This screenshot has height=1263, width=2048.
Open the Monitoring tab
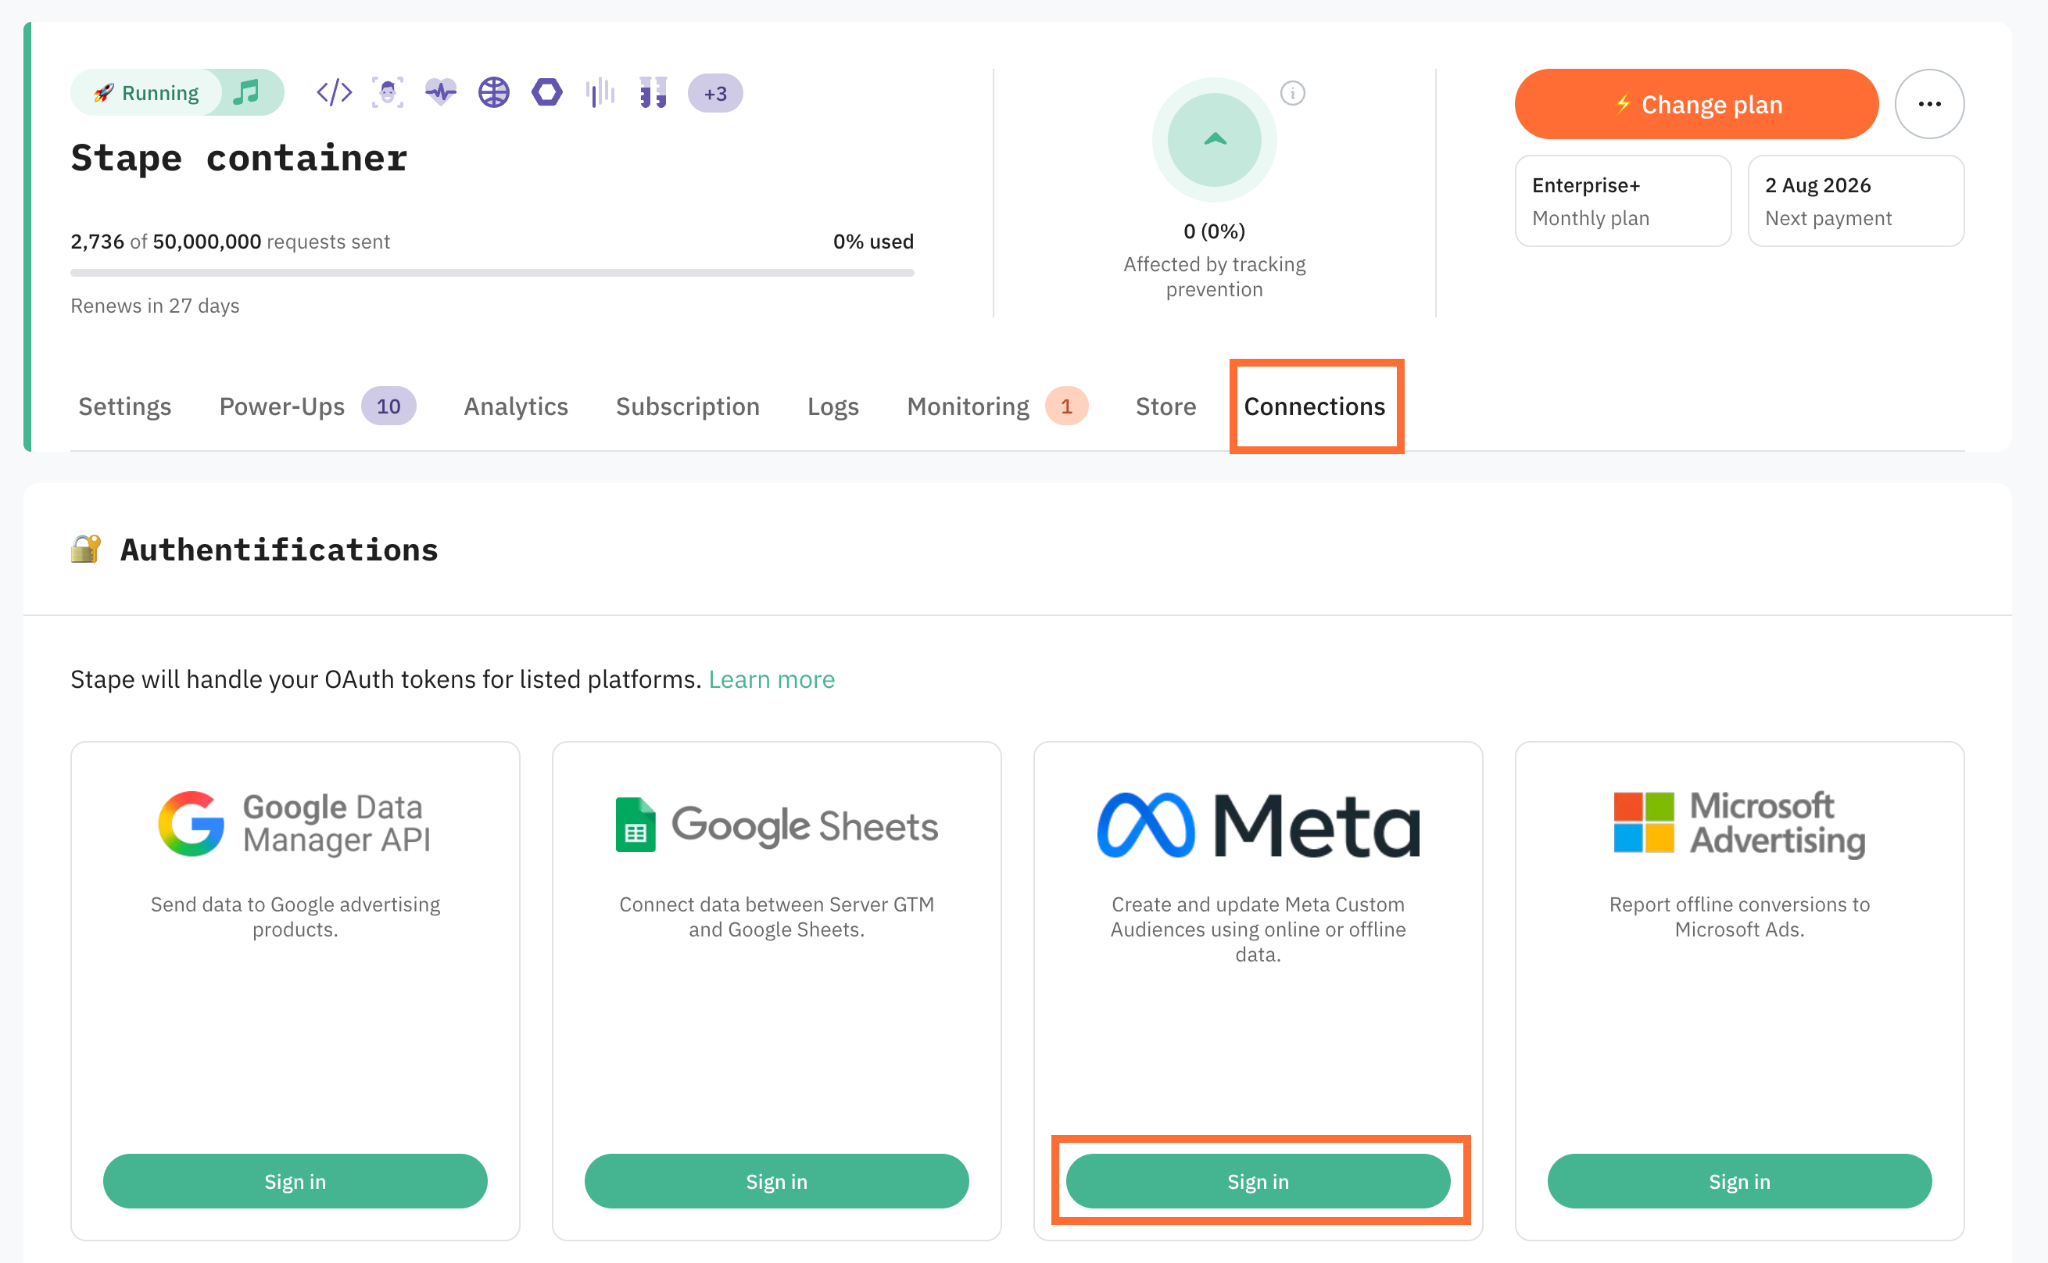[997, 406]
